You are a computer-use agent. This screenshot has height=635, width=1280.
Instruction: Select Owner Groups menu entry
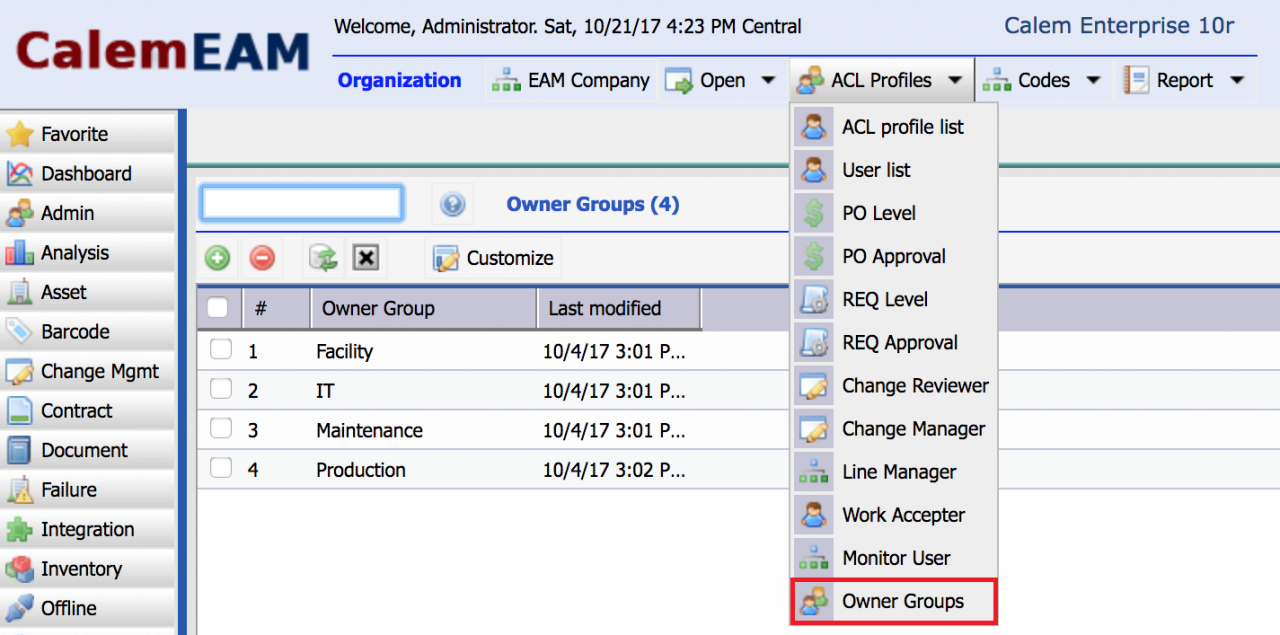click(x=894, y=601)
